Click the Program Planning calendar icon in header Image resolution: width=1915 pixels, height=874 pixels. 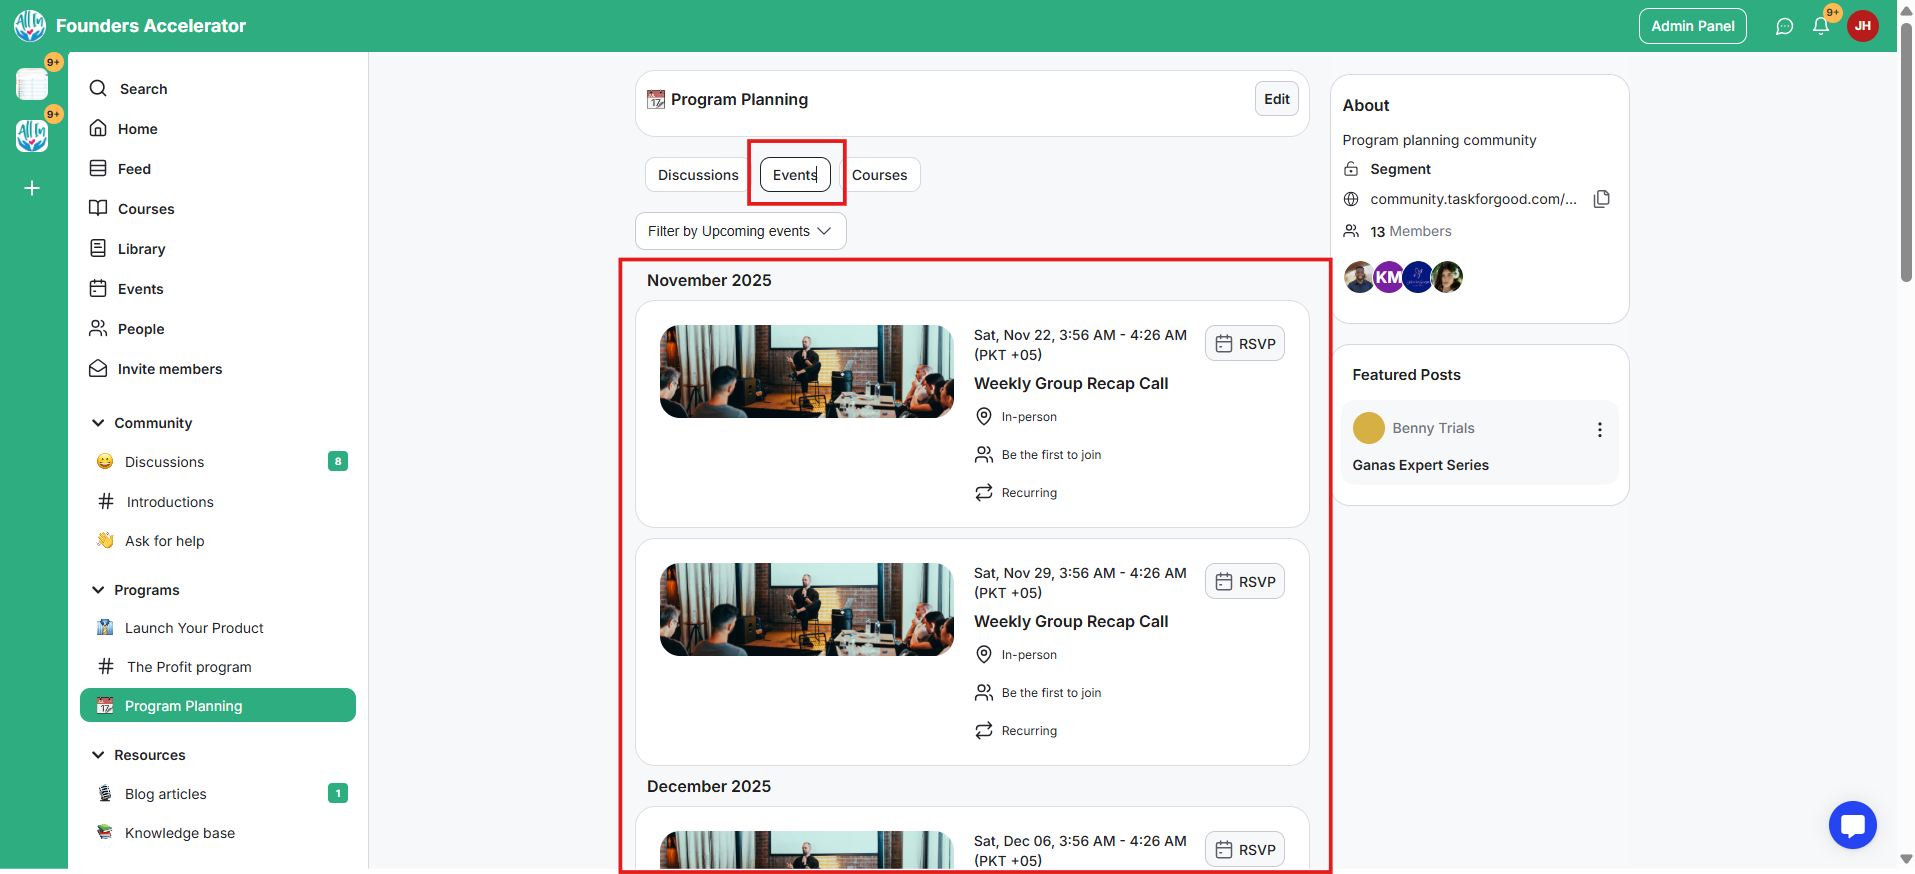(x=656, y=99)
